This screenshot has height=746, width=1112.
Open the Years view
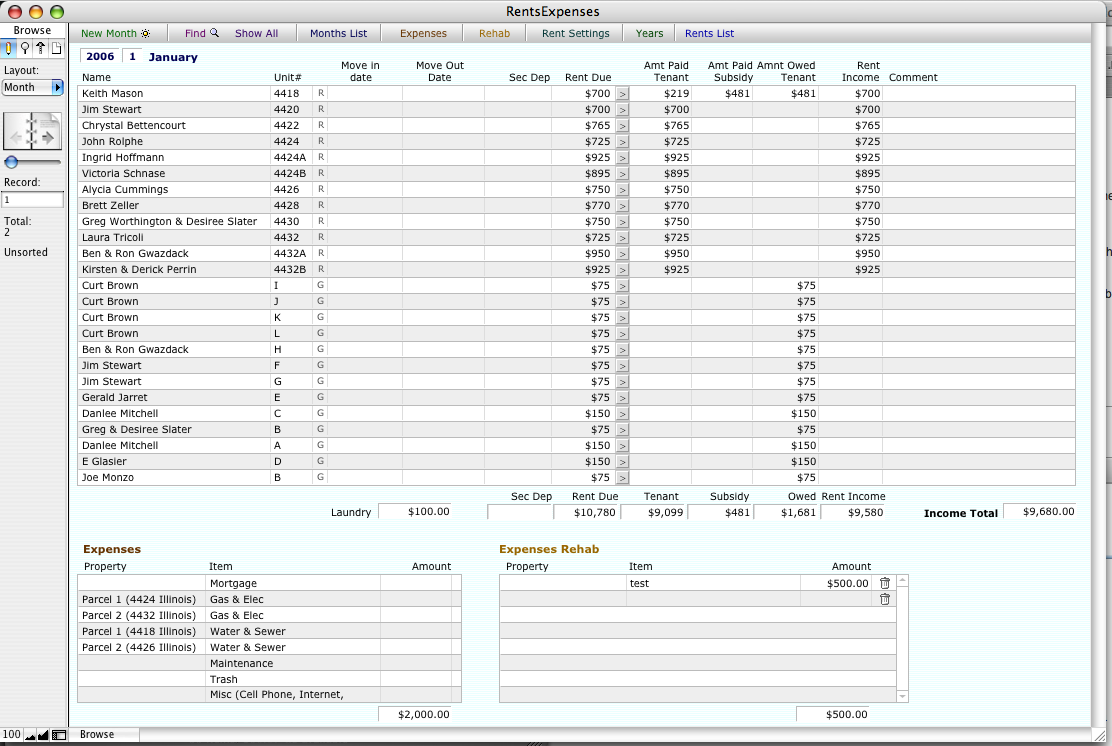click(x=649, y=33)
